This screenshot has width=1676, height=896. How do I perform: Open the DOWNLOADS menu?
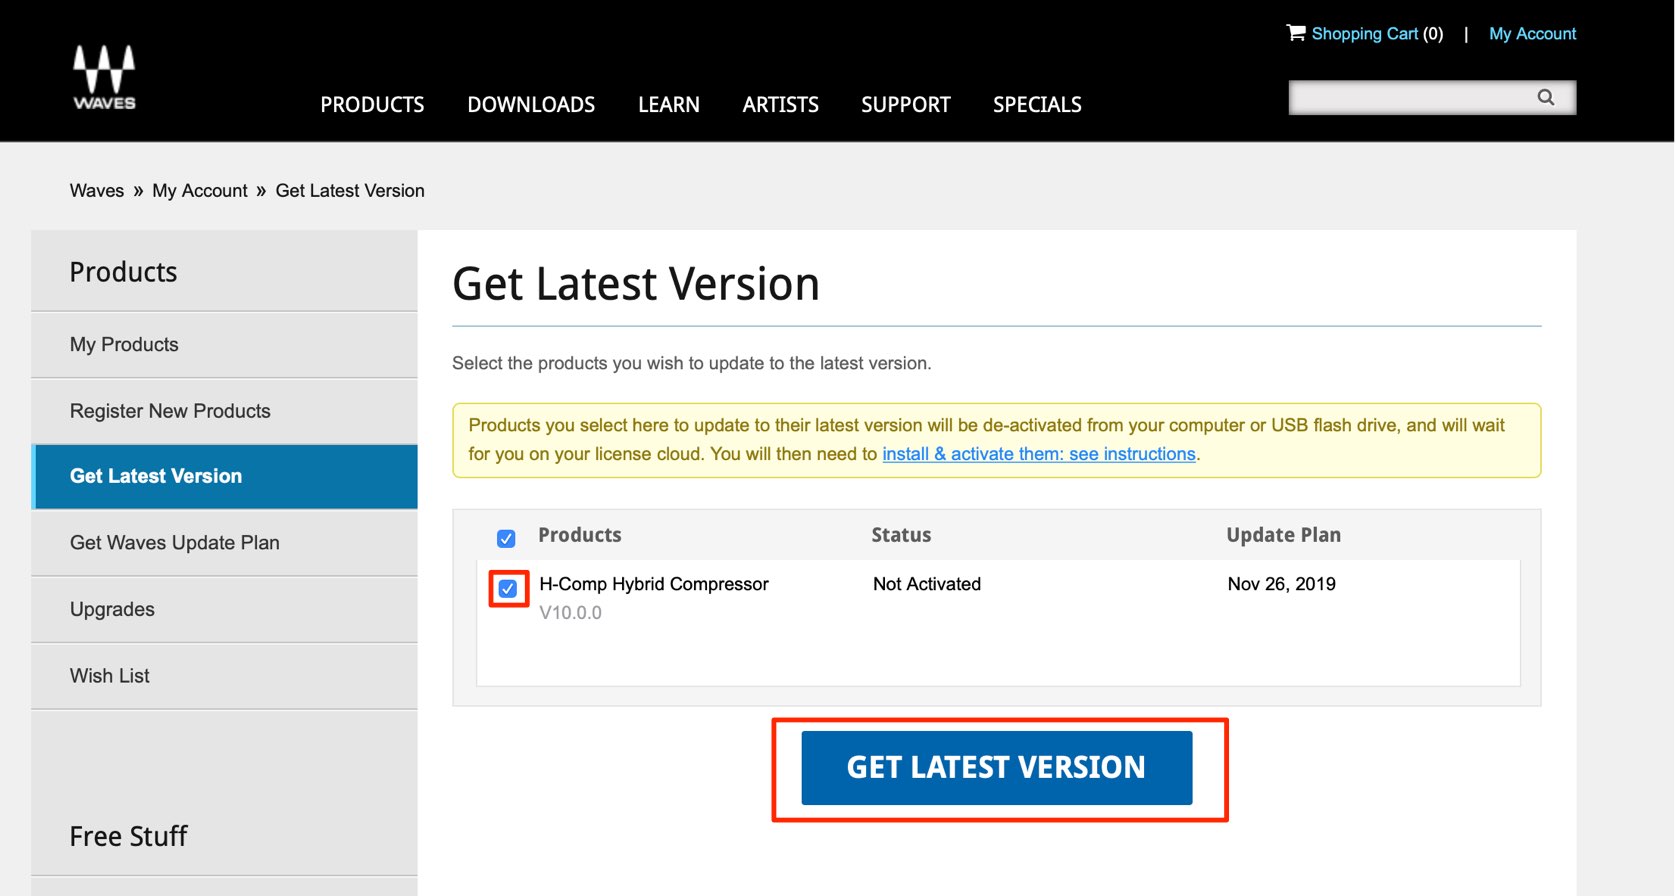[x=531, y=105]
